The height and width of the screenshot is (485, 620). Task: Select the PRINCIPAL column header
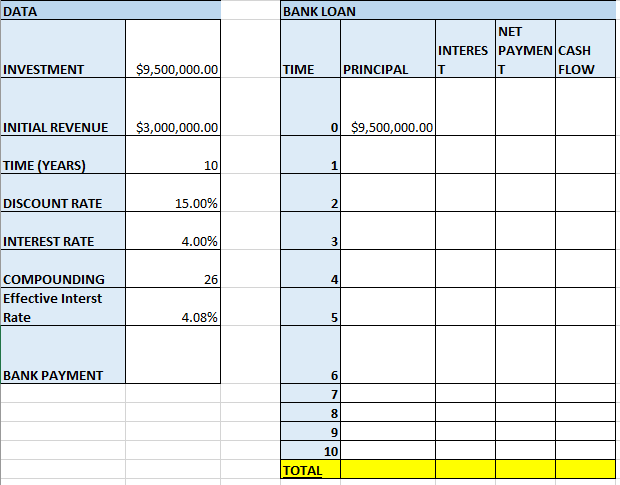tap(388, 49)
